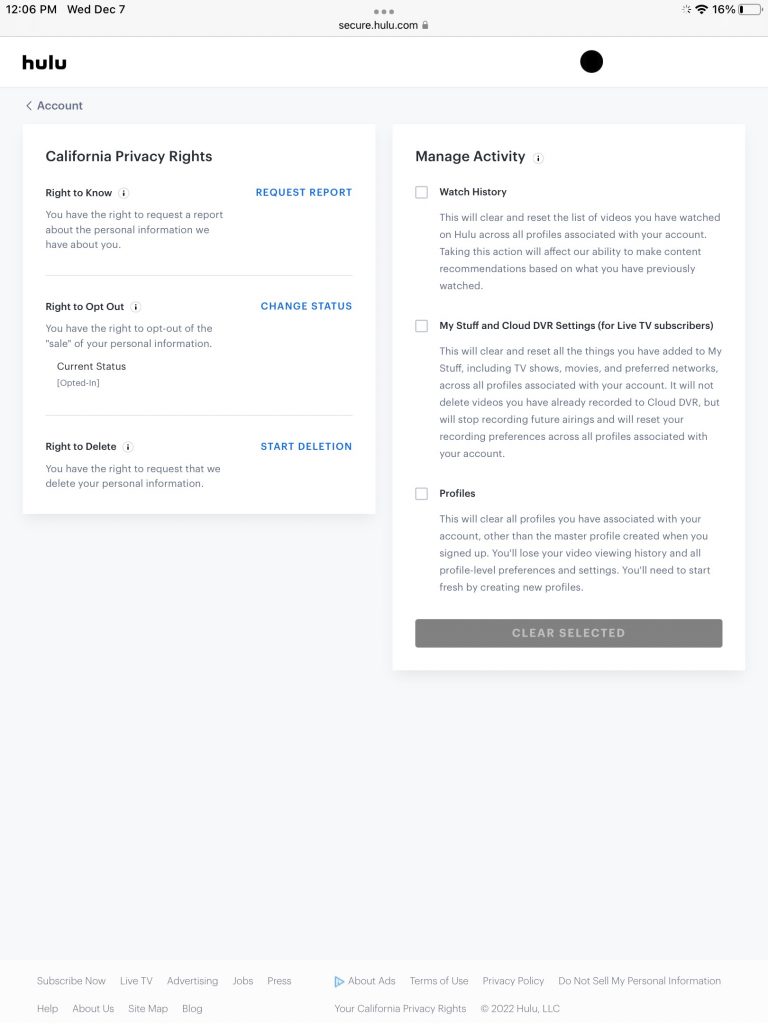Click REQUEST REPORT for Right to Know
The image size is (768, 1024).
tap(303, 192)
